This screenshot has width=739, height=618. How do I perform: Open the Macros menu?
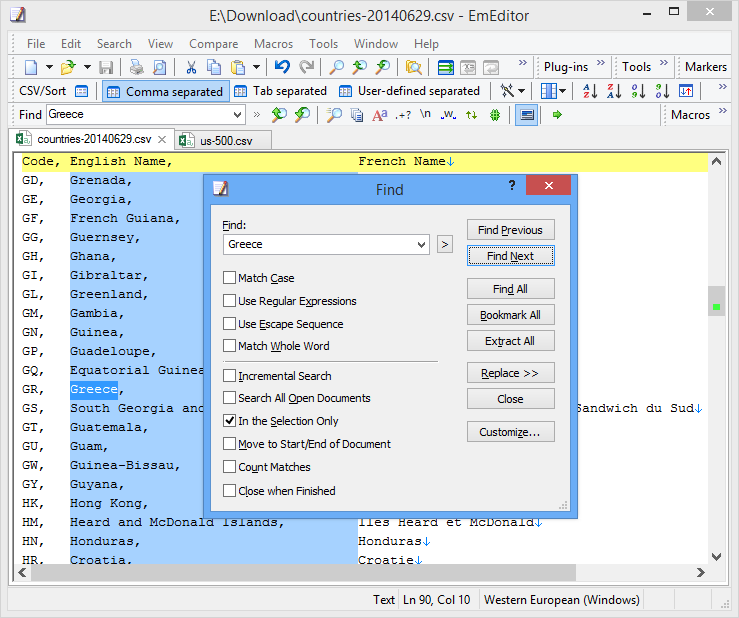273,44
